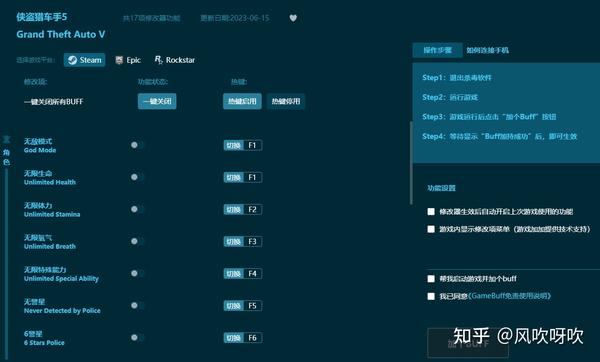
Task: Click the 功能设置 heading
Action: (x=441, y=188)
